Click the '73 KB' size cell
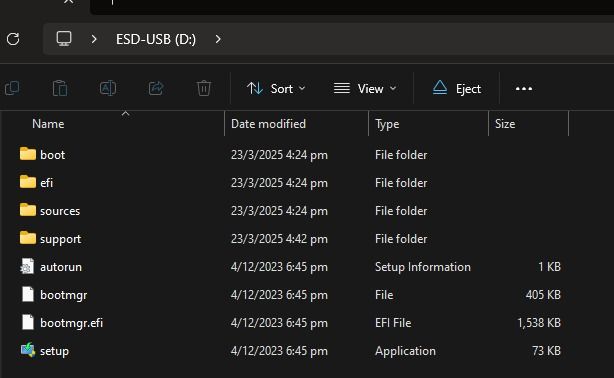The image size is (614, 378). (x=546, y=351)
